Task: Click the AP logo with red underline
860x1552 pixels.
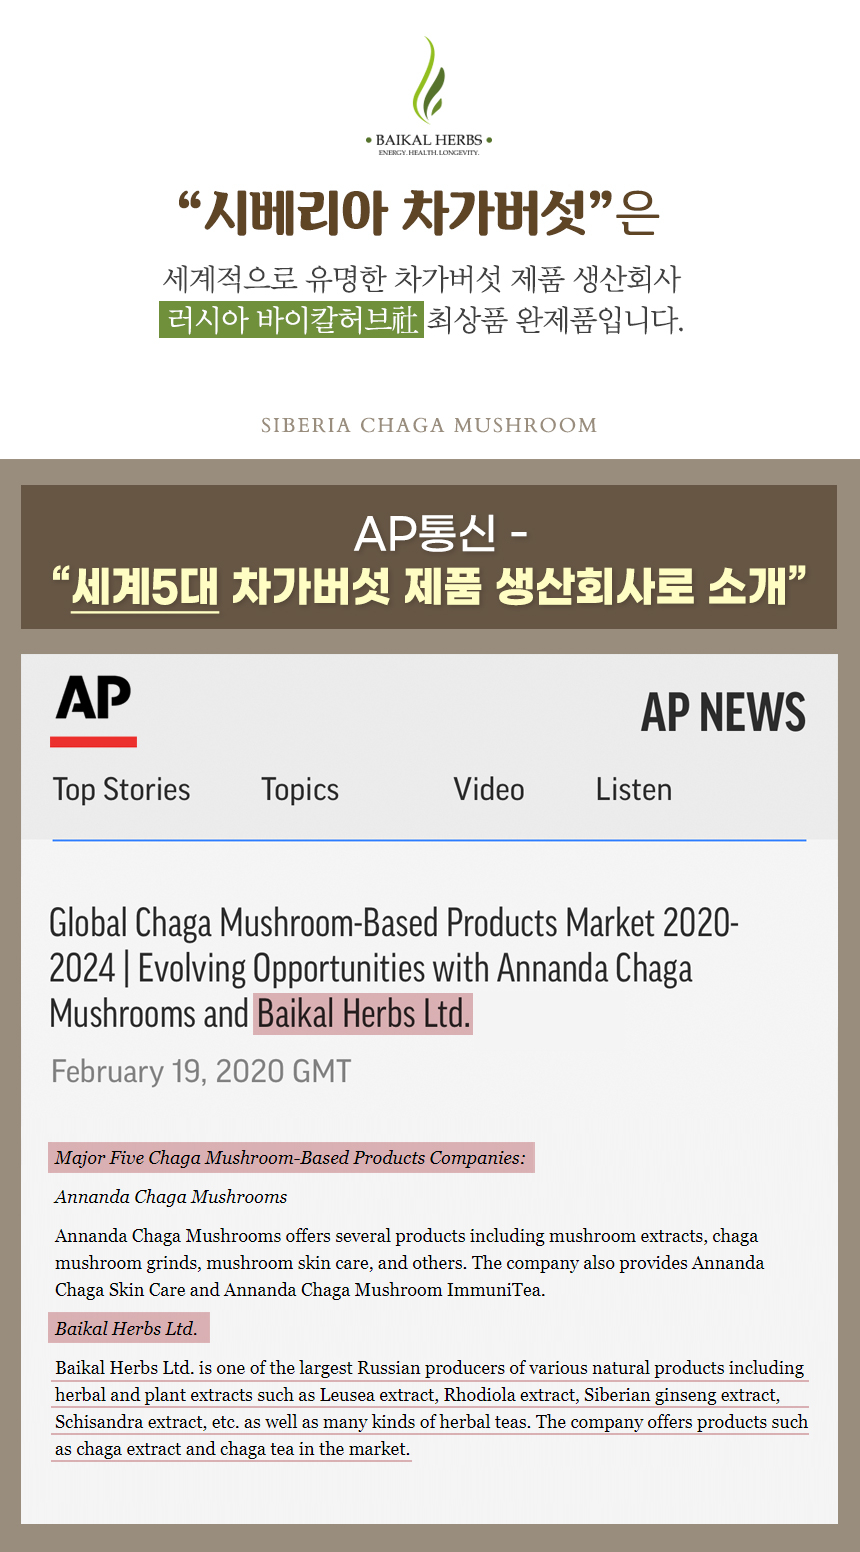Action: [93, 709]
